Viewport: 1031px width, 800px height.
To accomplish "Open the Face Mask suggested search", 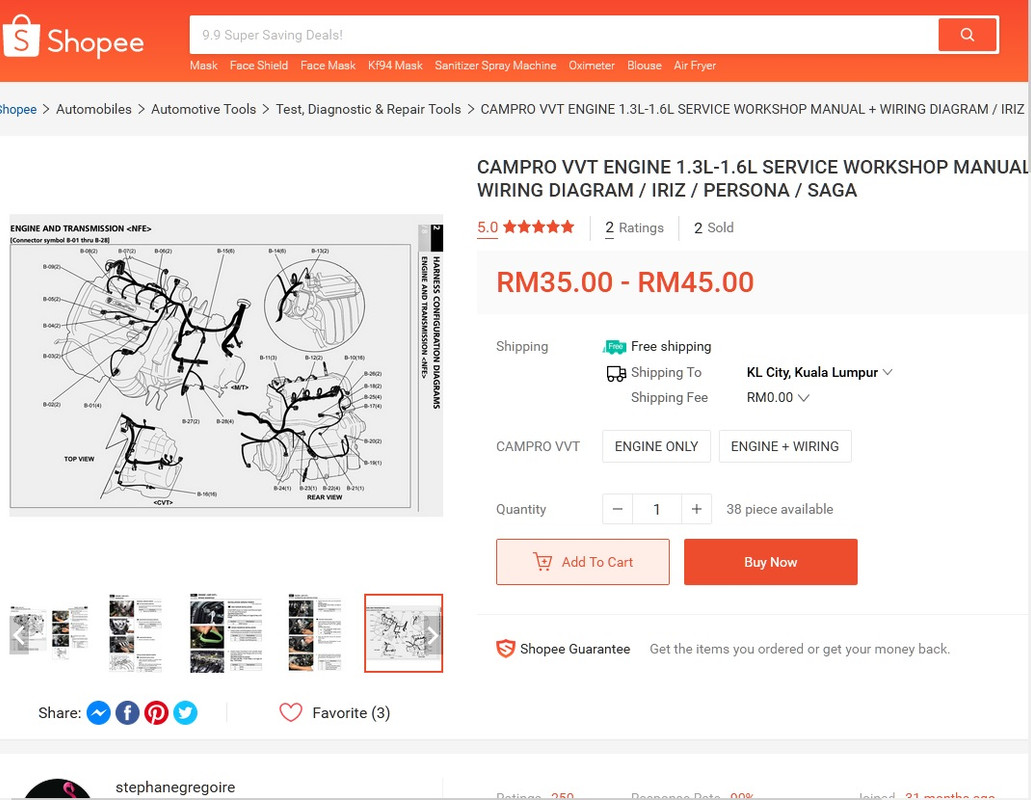I will (327, 66).
